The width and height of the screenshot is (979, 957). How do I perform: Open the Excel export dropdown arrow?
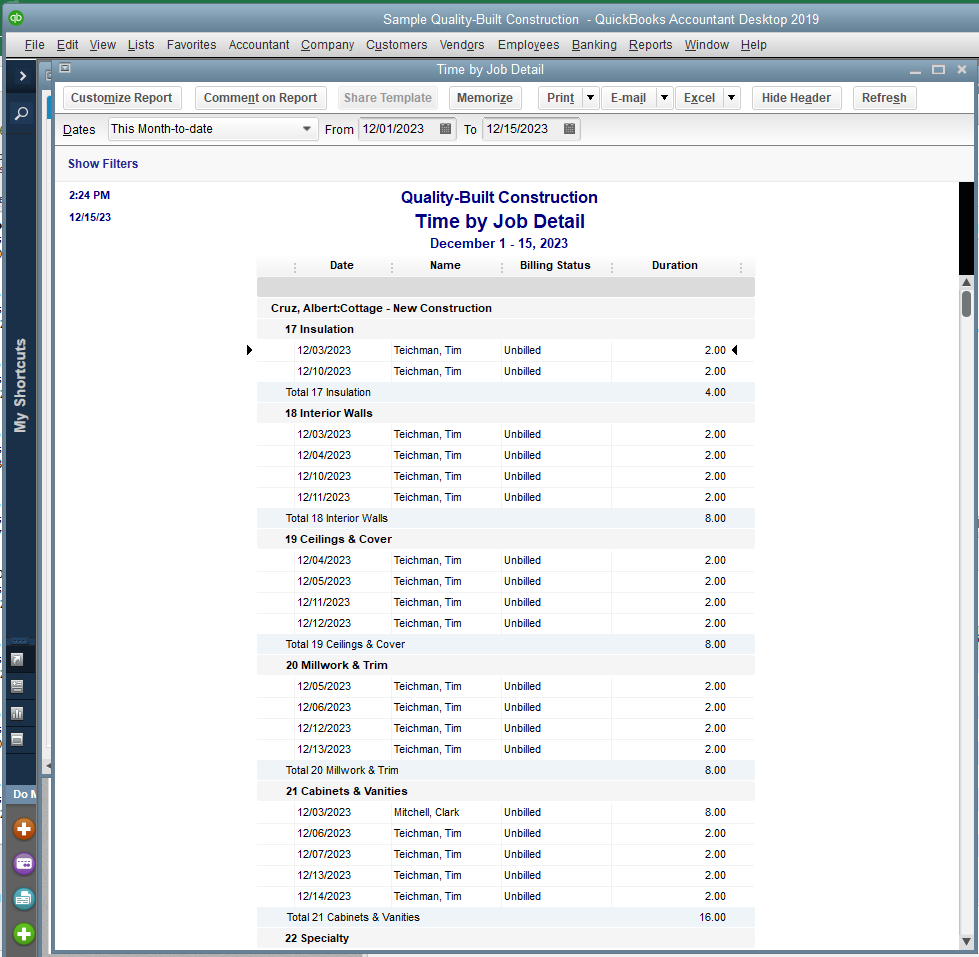pyautogui.click(x=729, y=97)
